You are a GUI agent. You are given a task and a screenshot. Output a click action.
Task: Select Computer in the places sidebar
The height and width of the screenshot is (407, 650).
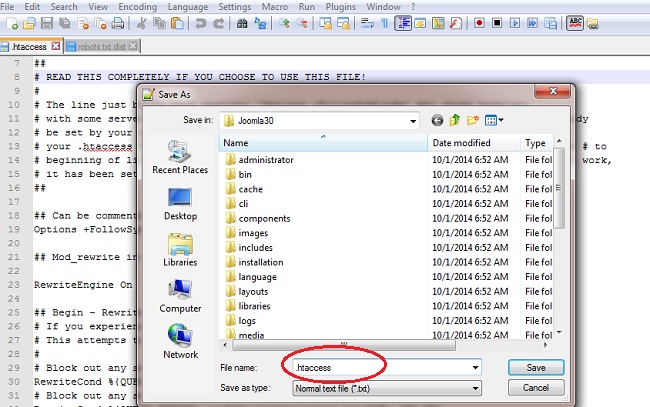point(180,297)
